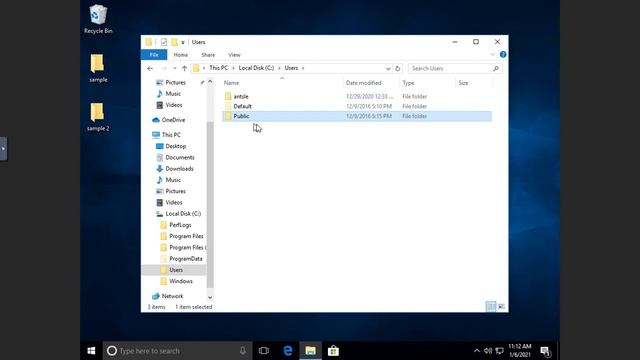Open the Recycle Bin desktop icon
Image resolution: width=640 pixels, height=360 pixels.
(98, 19)
